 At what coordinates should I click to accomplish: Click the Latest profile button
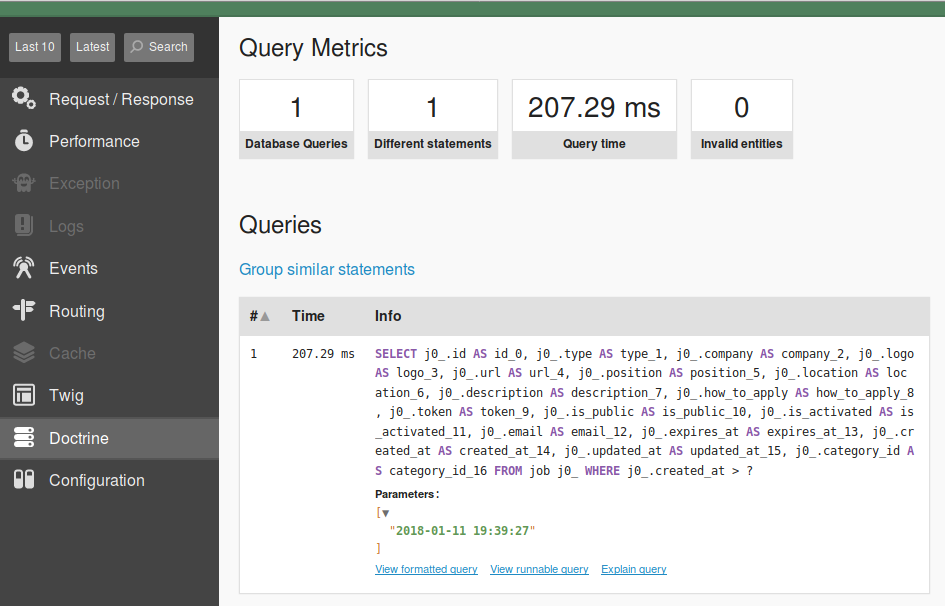[x=92, y=47]
